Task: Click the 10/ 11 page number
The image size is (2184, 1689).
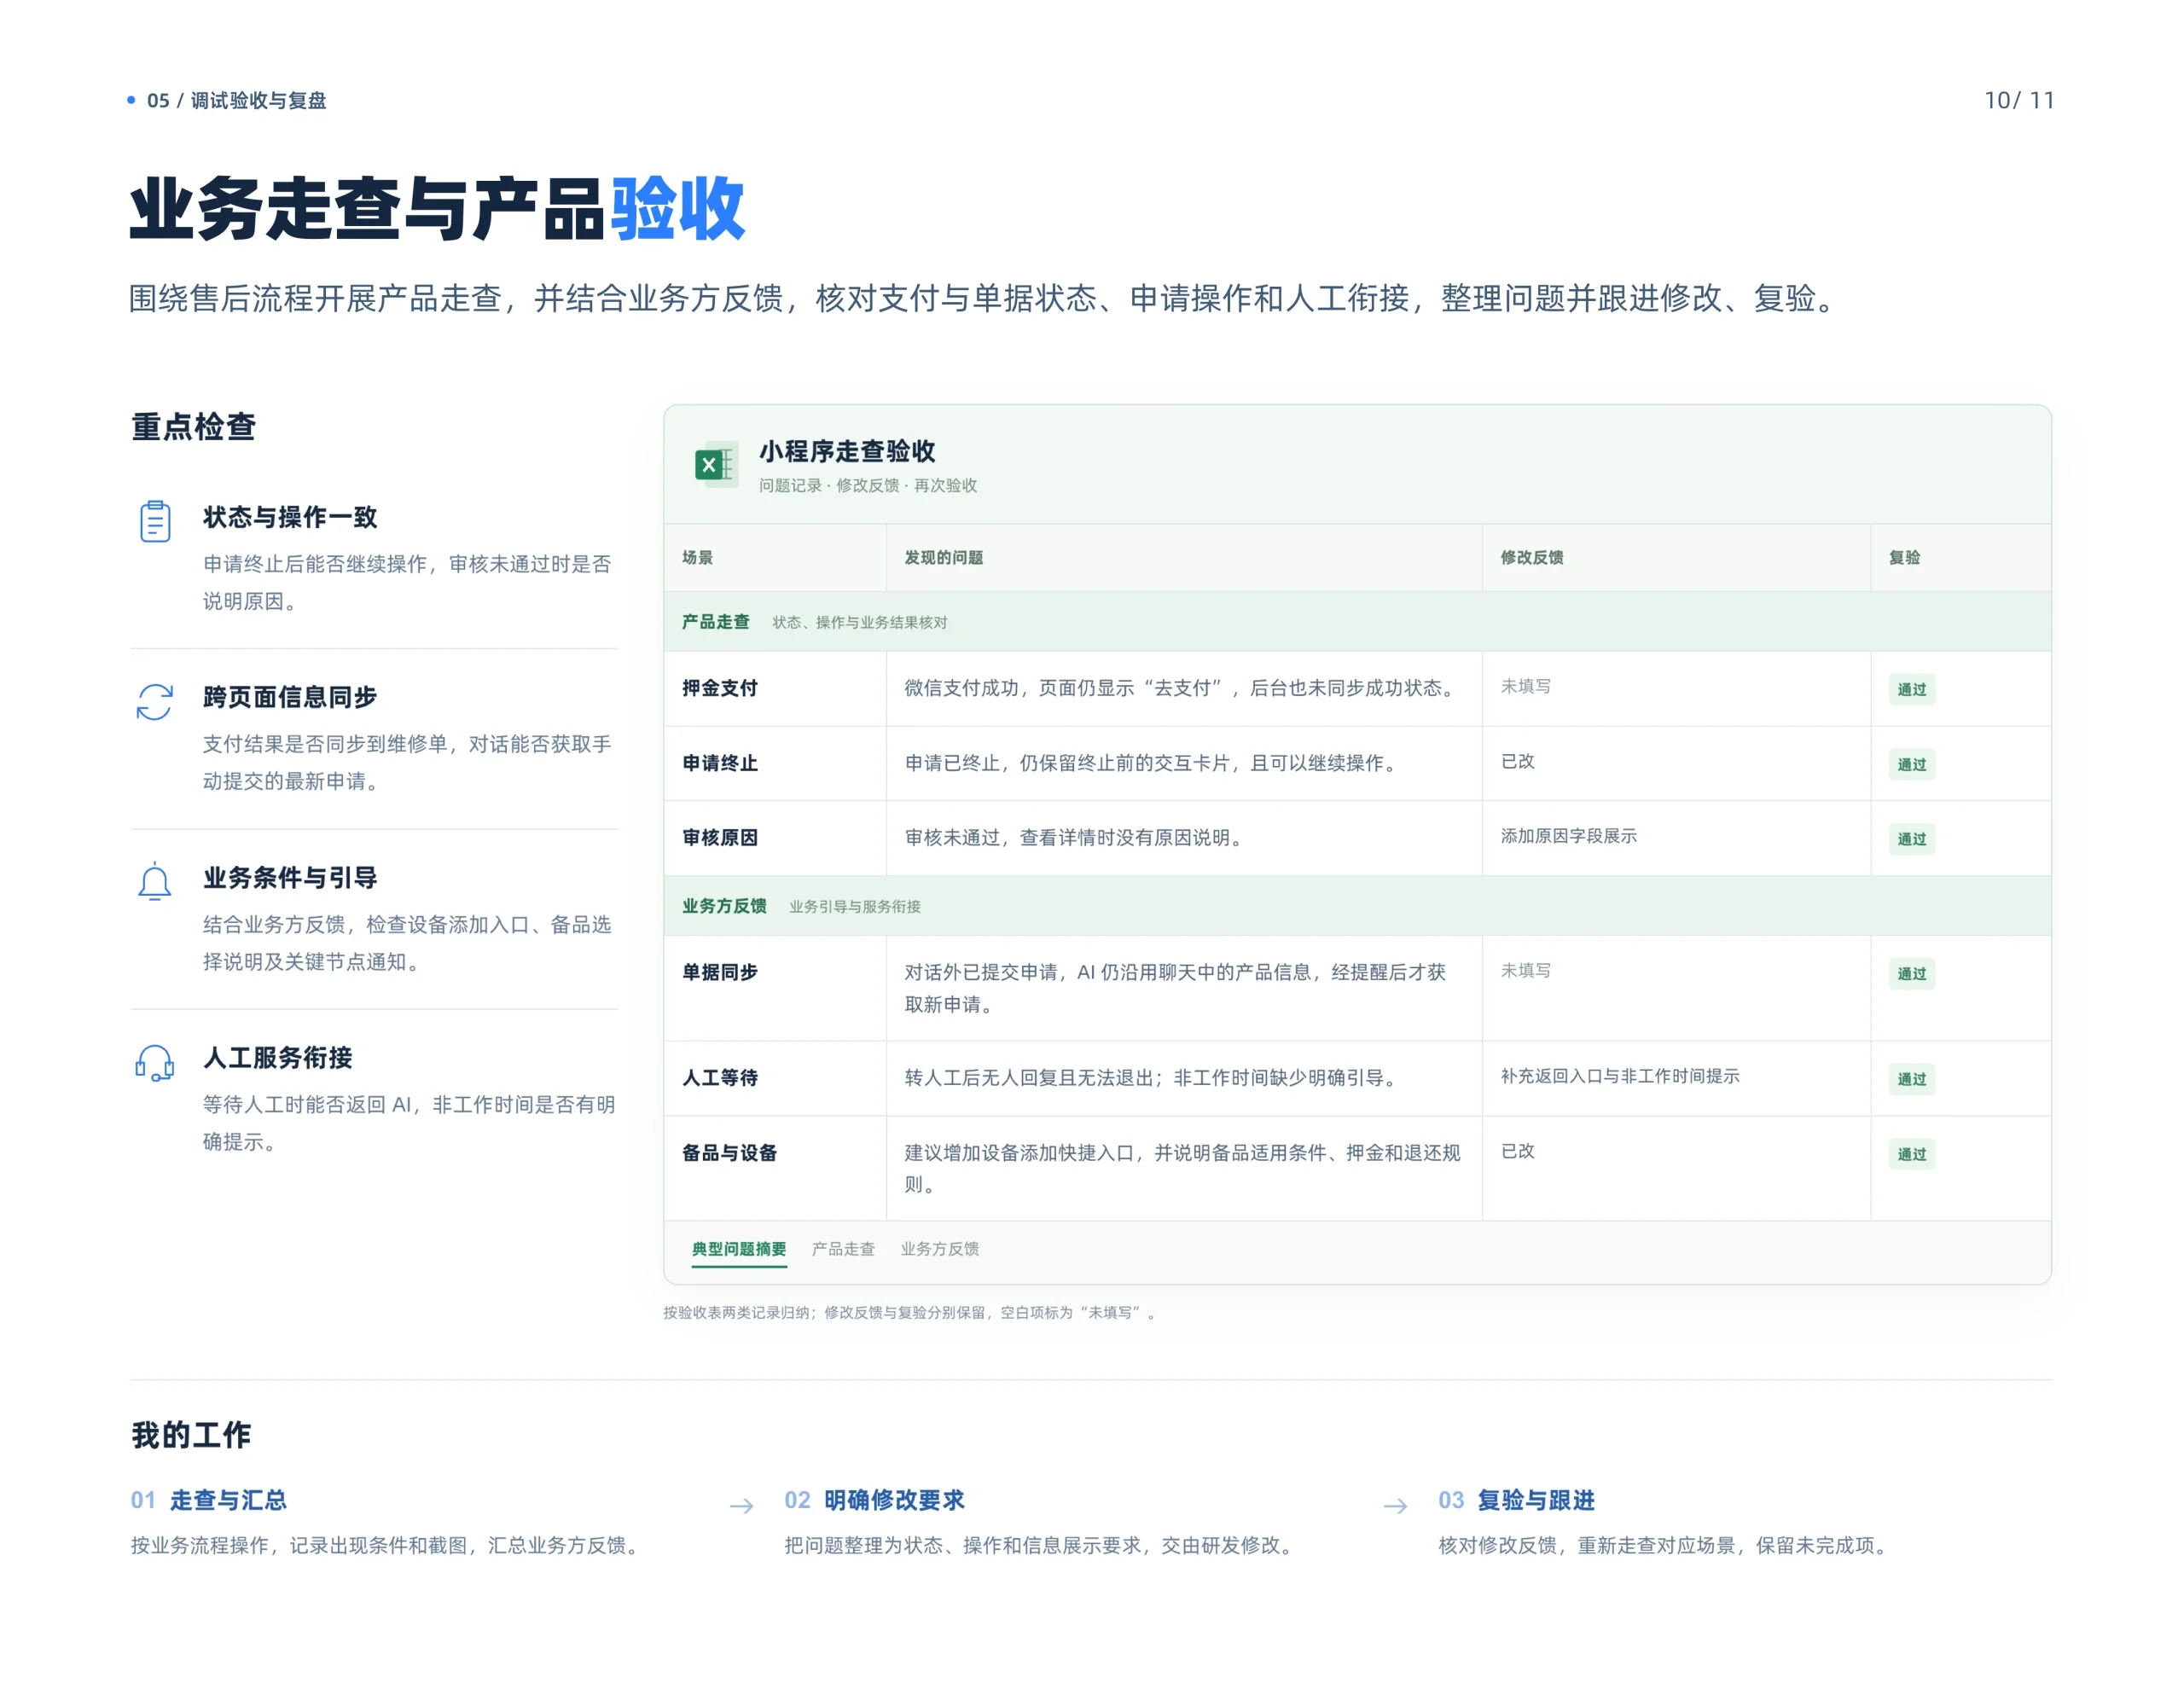Action: click(2019, 100)
